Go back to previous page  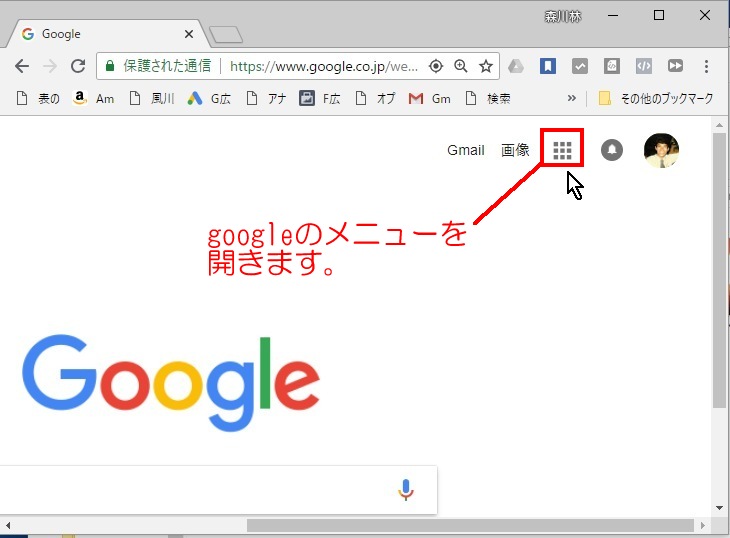[21, 66]
